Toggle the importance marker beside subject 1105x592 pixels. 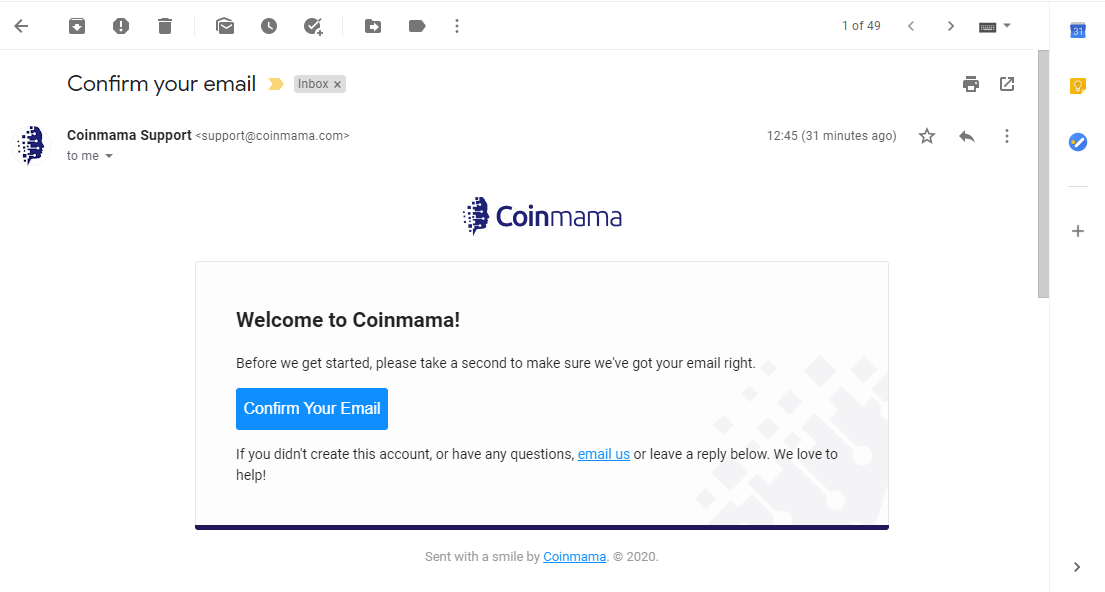pyautogui.click(x=276, y=85)
